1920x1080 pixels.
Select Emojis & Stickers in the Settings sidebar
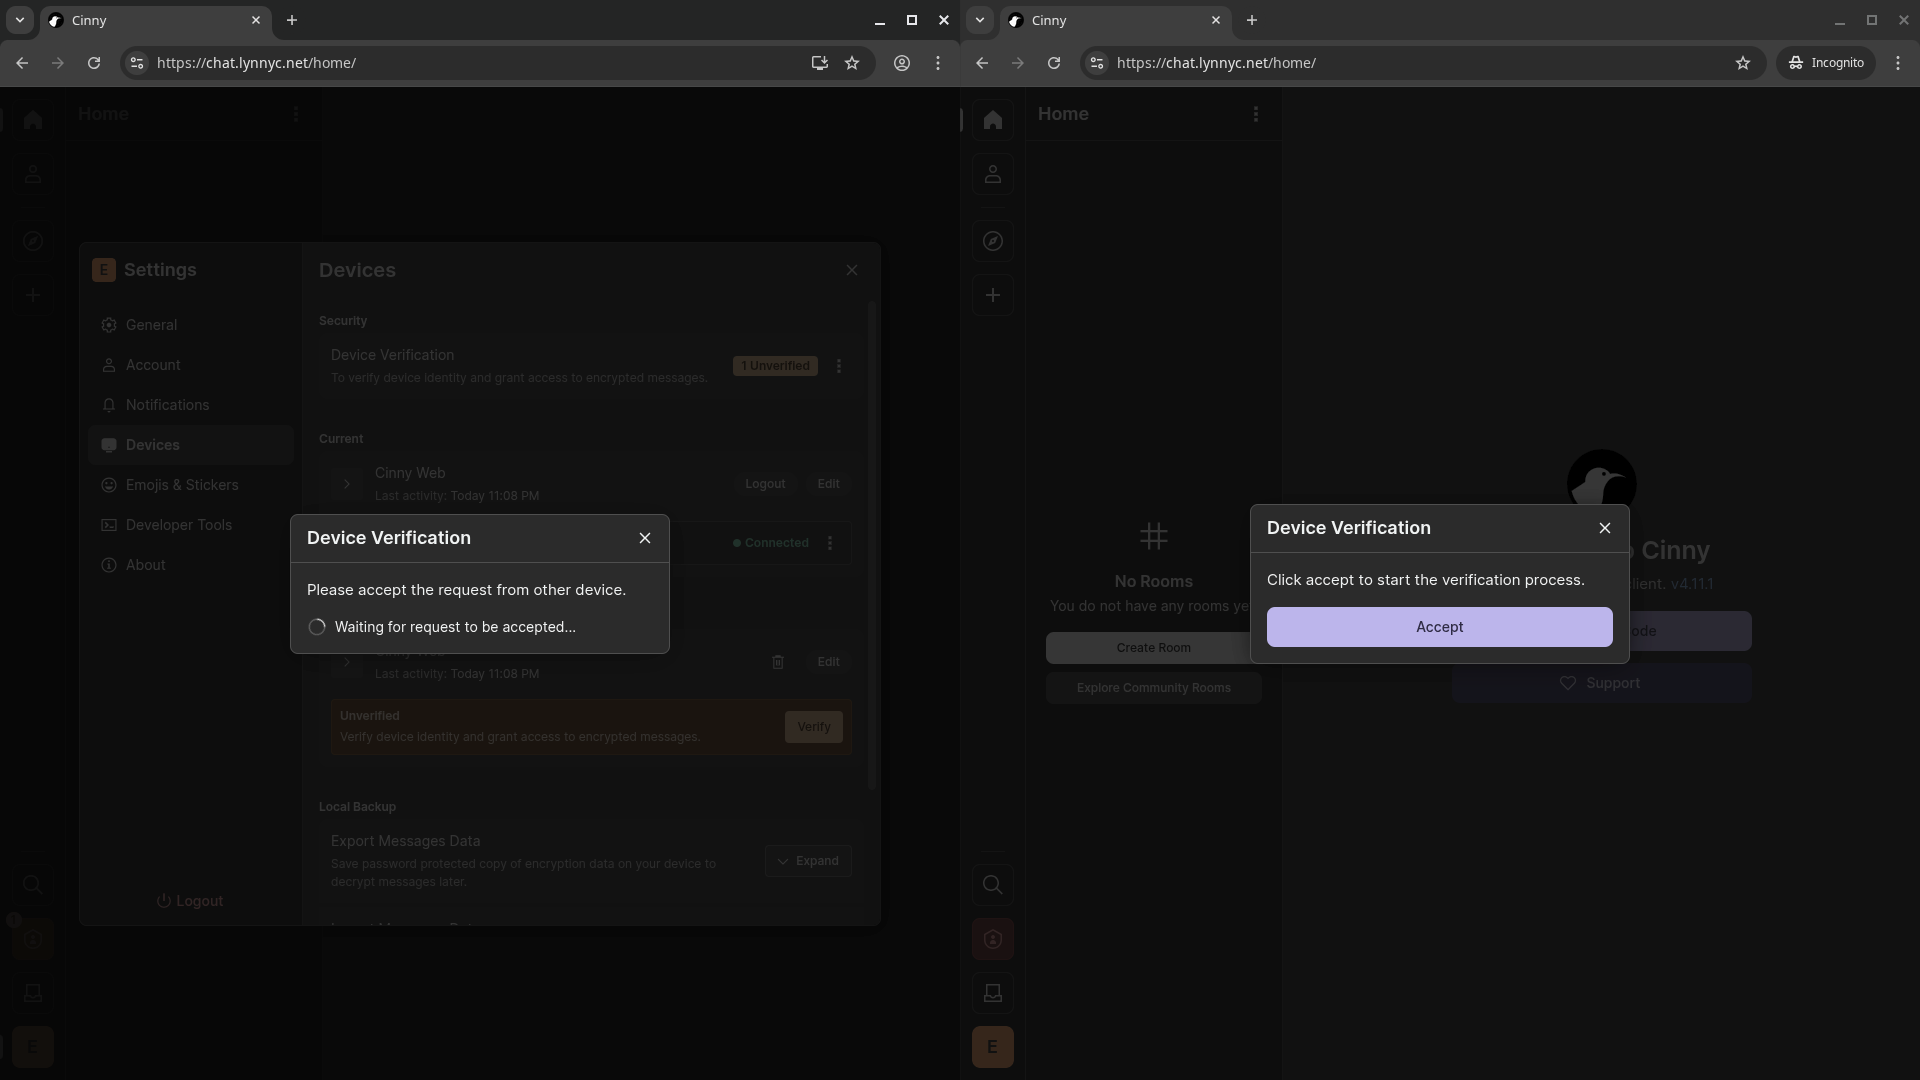(x=190, y=485)
